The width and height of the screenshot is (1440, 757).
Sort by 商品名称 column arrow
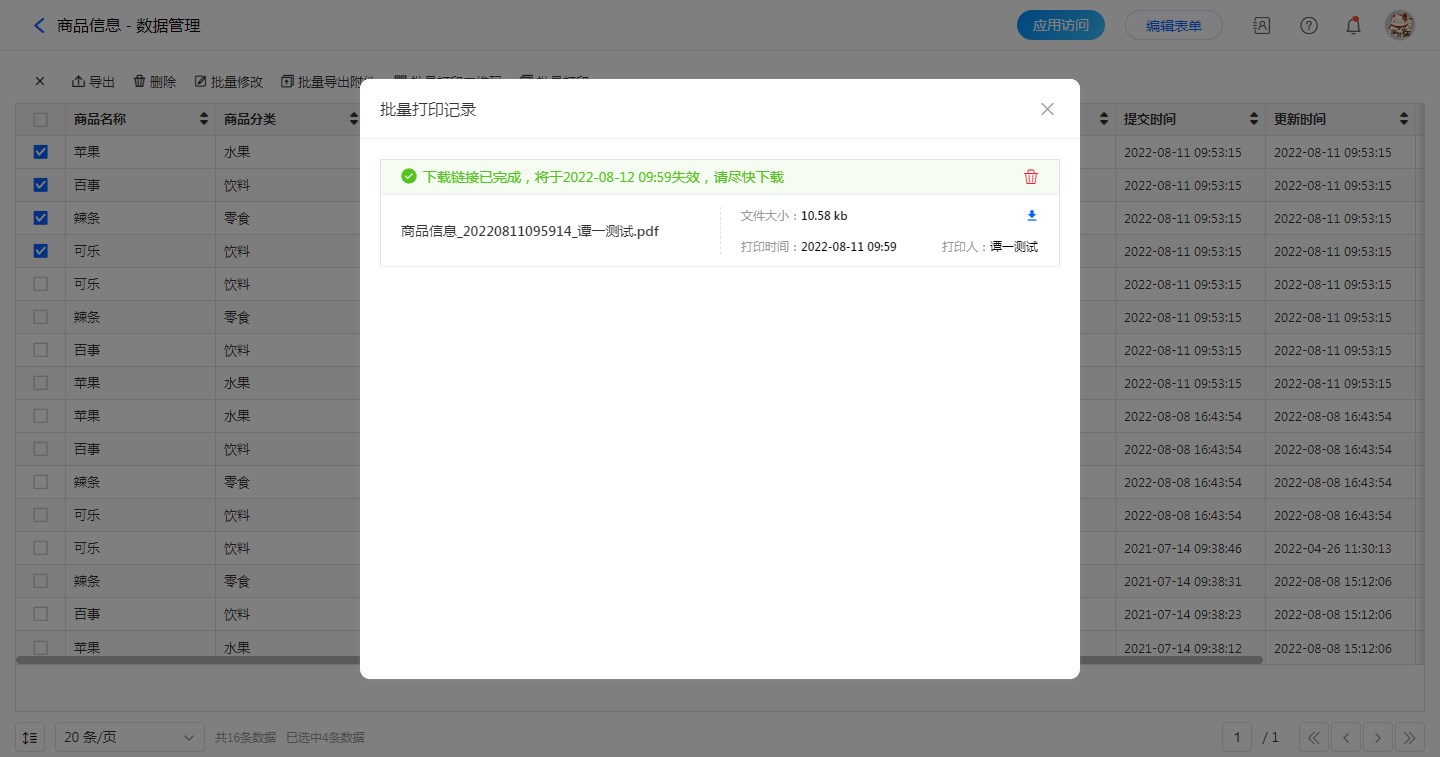(x=204, y=120)
